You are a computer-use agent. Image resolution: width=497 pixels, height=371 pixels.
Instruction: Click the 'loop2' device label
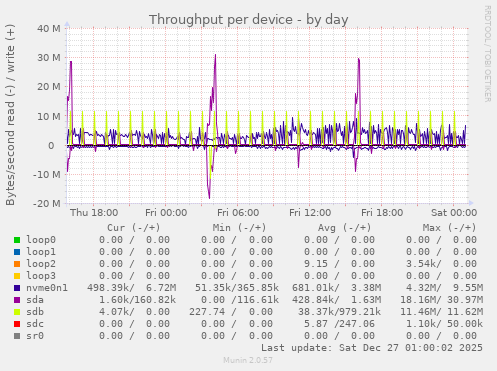click(x=41, y=264)
